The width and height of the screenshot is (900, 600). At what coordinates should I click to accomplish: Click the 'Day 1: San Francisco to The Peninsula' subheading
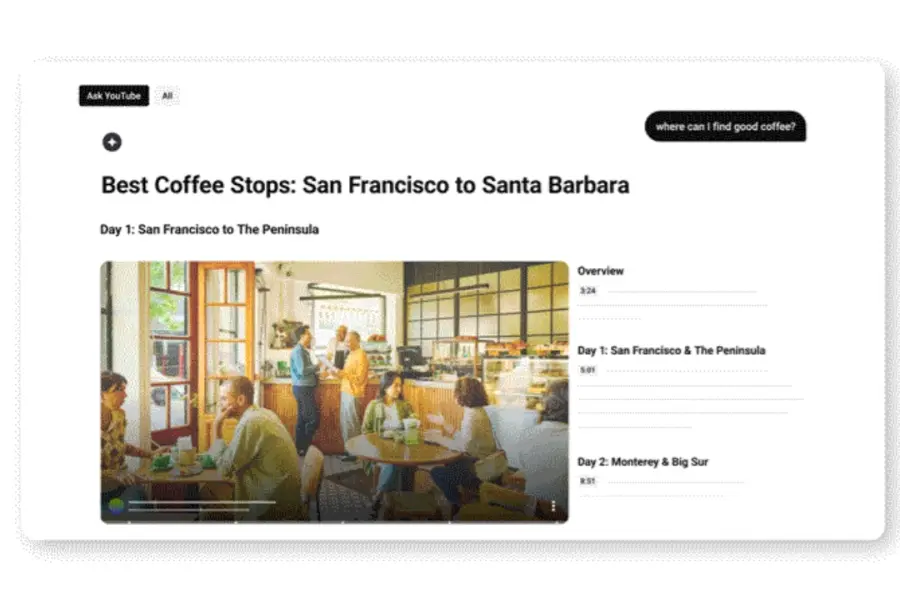point(210,229)
